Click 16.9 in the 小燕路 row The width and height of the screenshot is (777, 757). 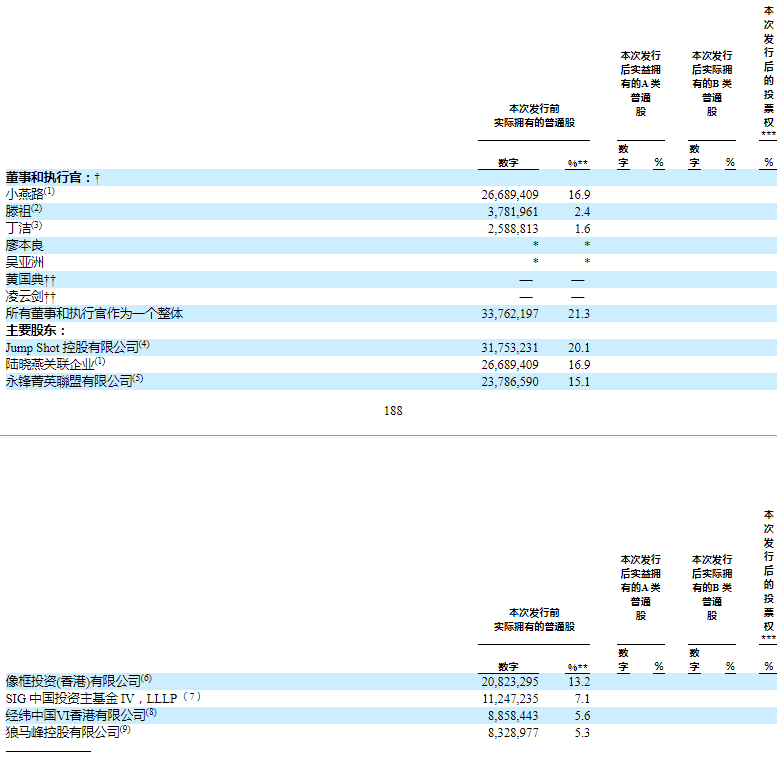point(579,195)
